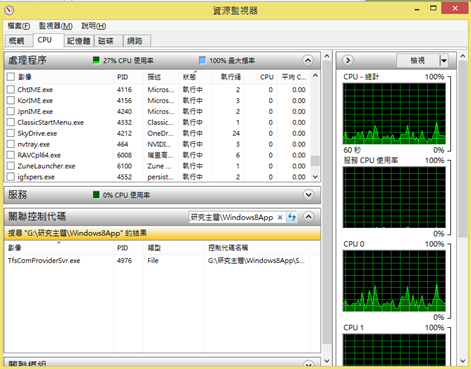The image size is (471, 369).
Task: Click the main pane scrollbar up arrow
Action: pyautogui.click(x=327, y=56)
